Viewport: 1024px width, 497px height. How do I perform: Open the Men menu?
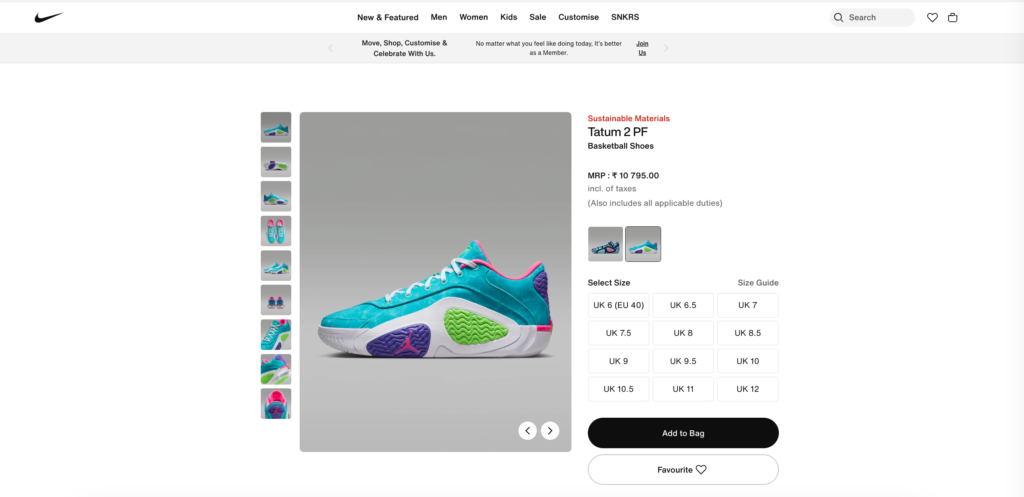point(439,17)
